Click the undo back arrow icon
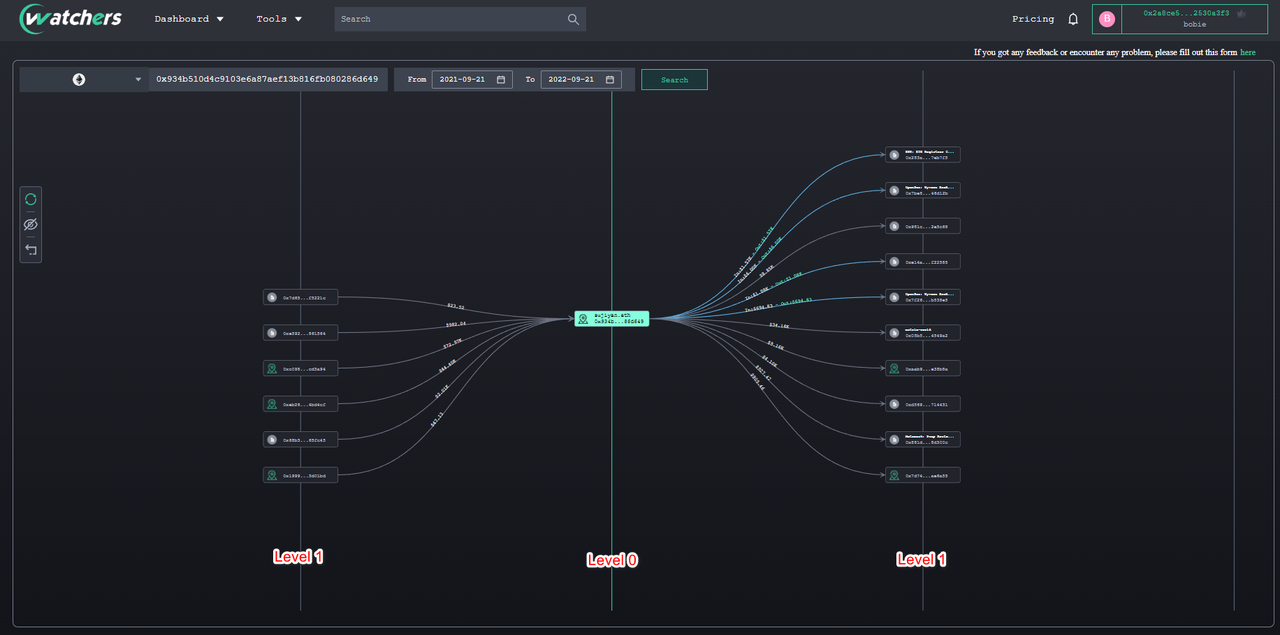Screen dimensions: 1280x635 point(31,250)
